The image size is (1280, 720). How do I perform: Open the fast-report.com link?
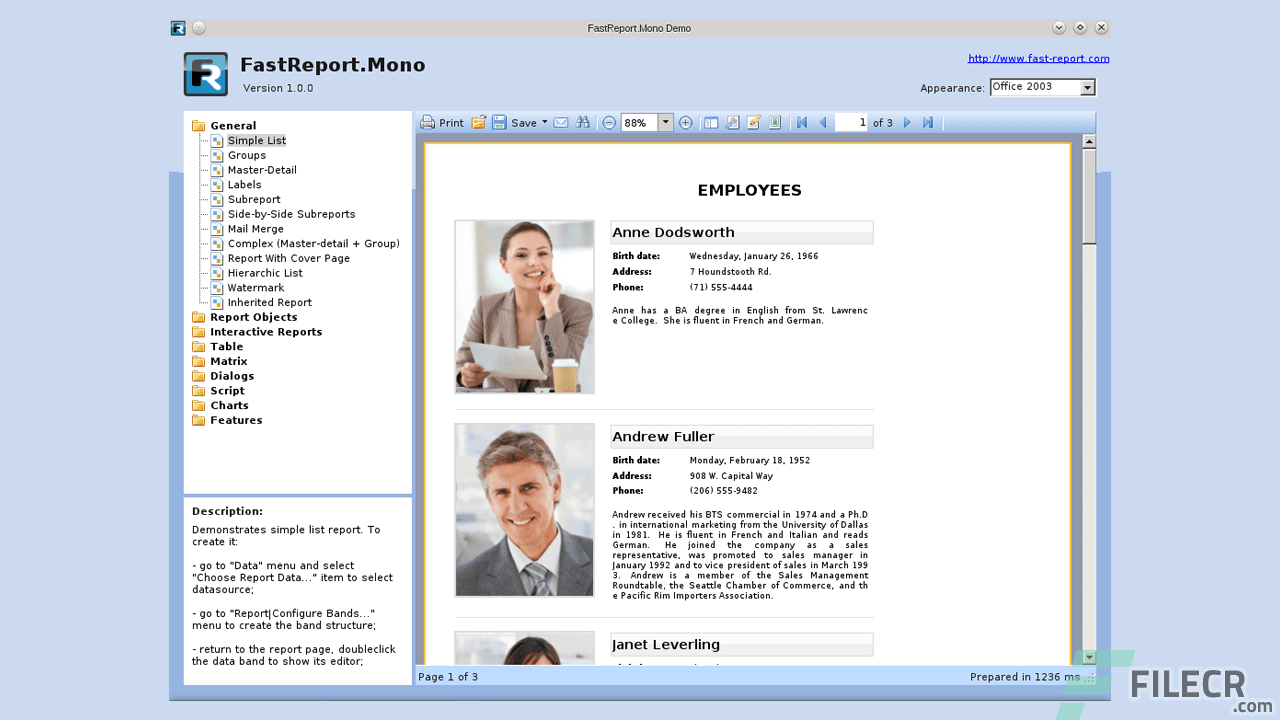pos(1039,58)
